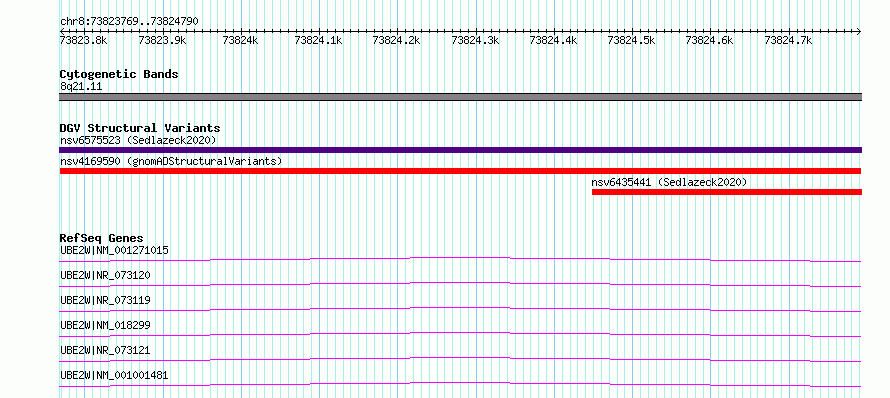Image resolution: width=890 pixels, height=398 pixels.
Task: Open variant nsv6575523 (Sedlazeck2020) label
Action: tap(138, 140)
